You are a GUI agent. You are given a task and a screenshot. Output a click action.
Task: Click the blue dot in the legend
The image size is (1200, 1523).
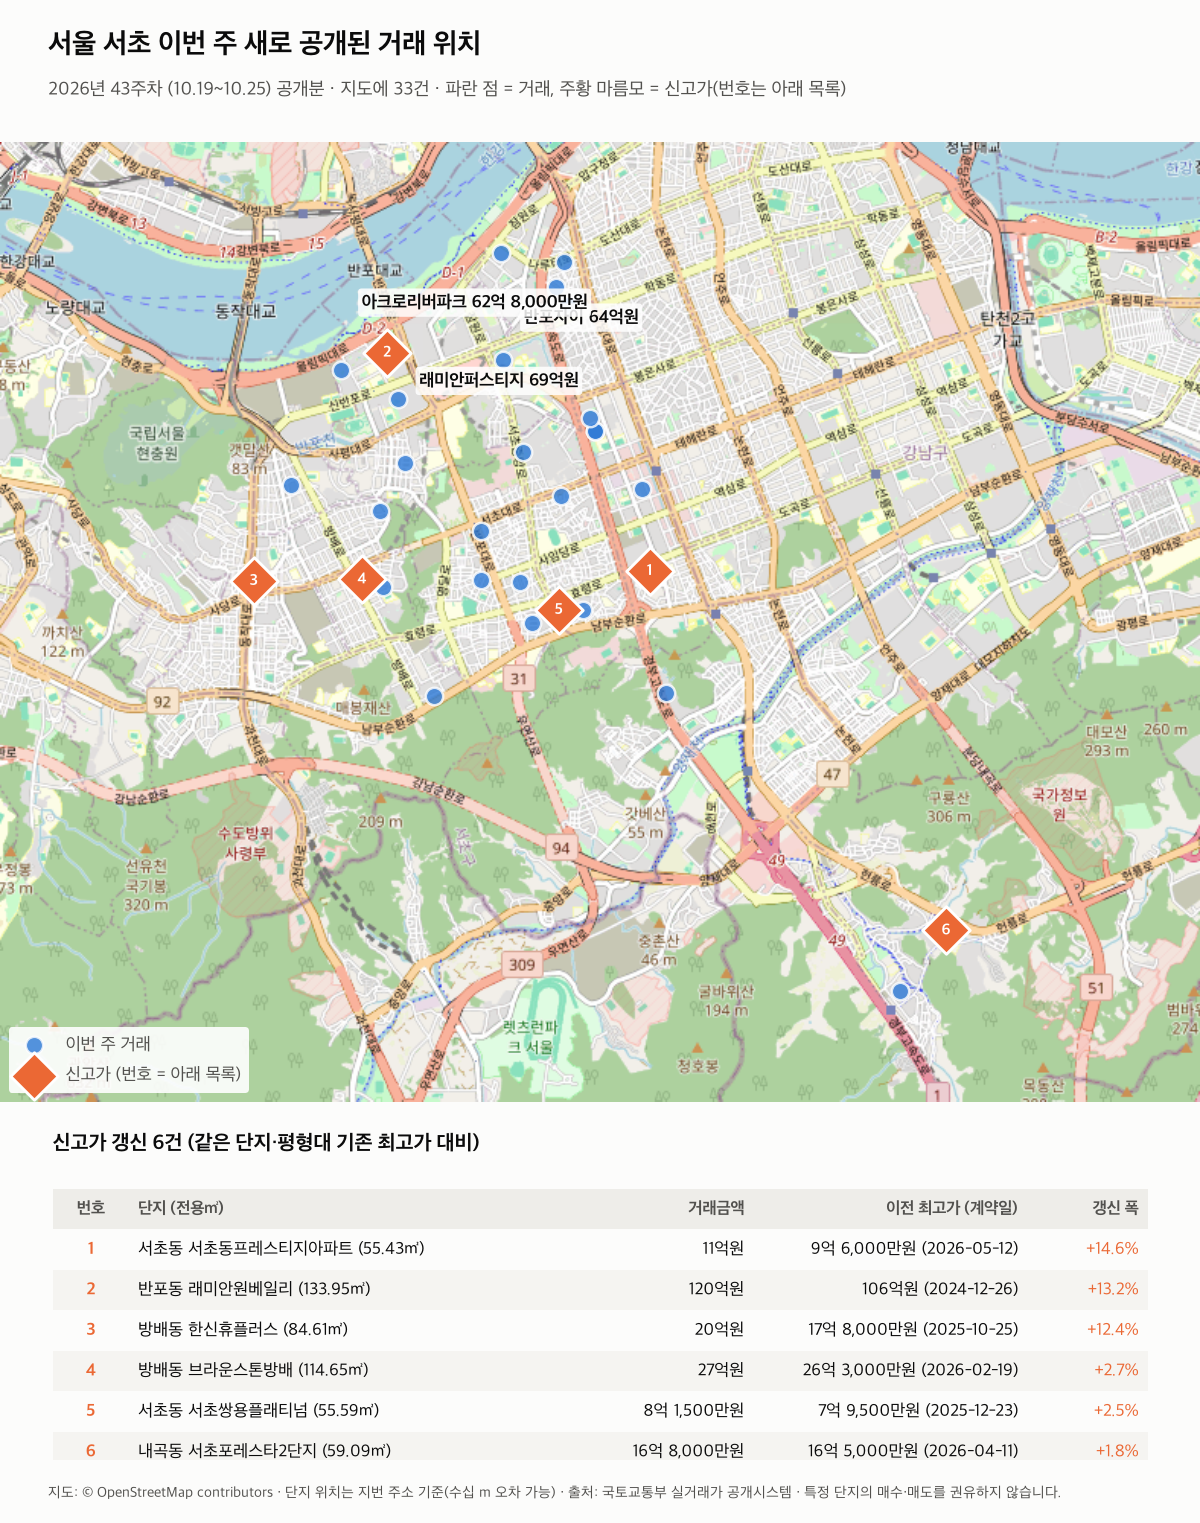tap(35, 1044)
